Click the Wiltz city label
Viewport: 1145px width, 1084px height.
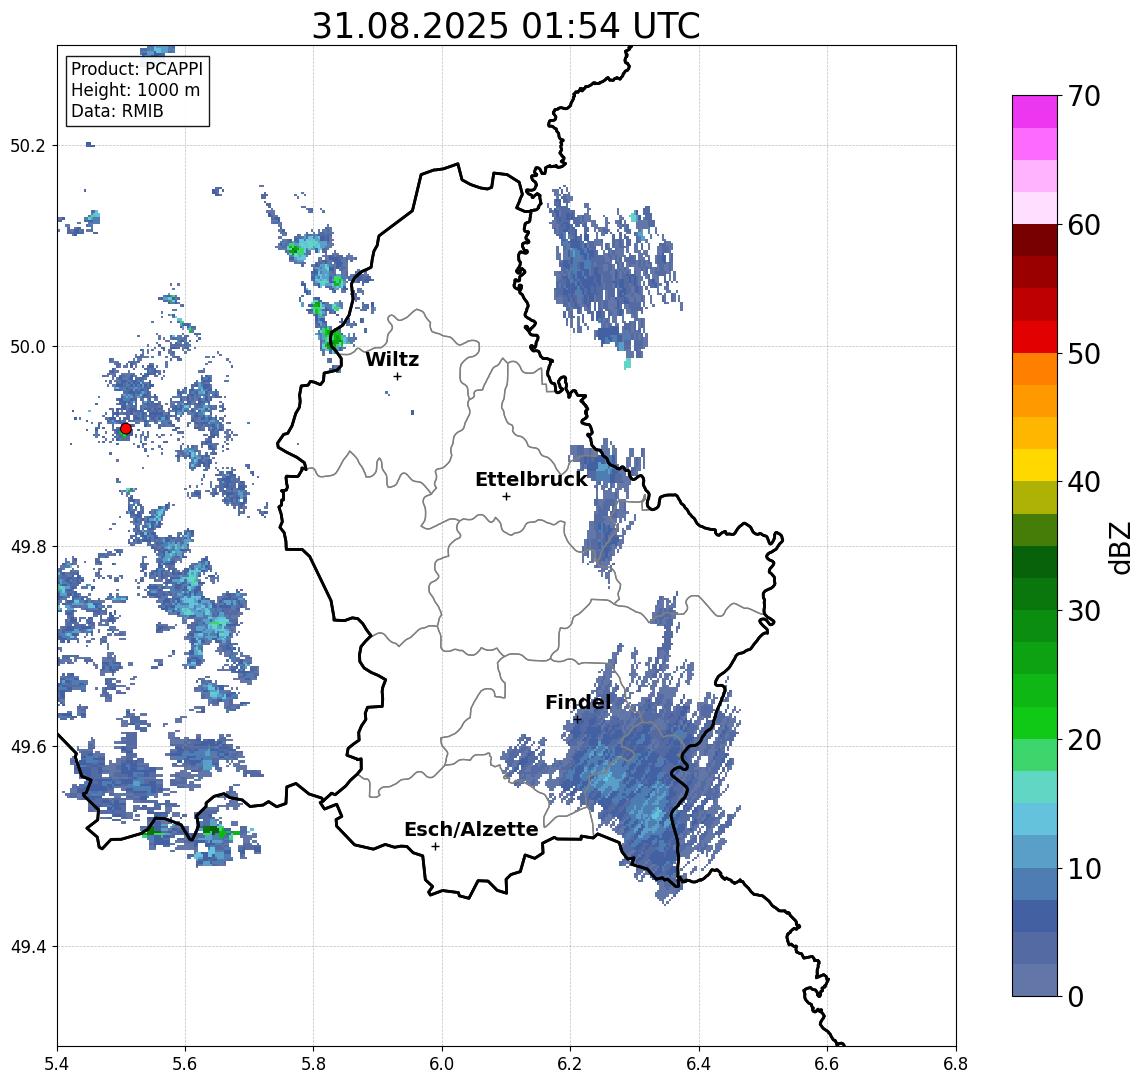(392, 359)
